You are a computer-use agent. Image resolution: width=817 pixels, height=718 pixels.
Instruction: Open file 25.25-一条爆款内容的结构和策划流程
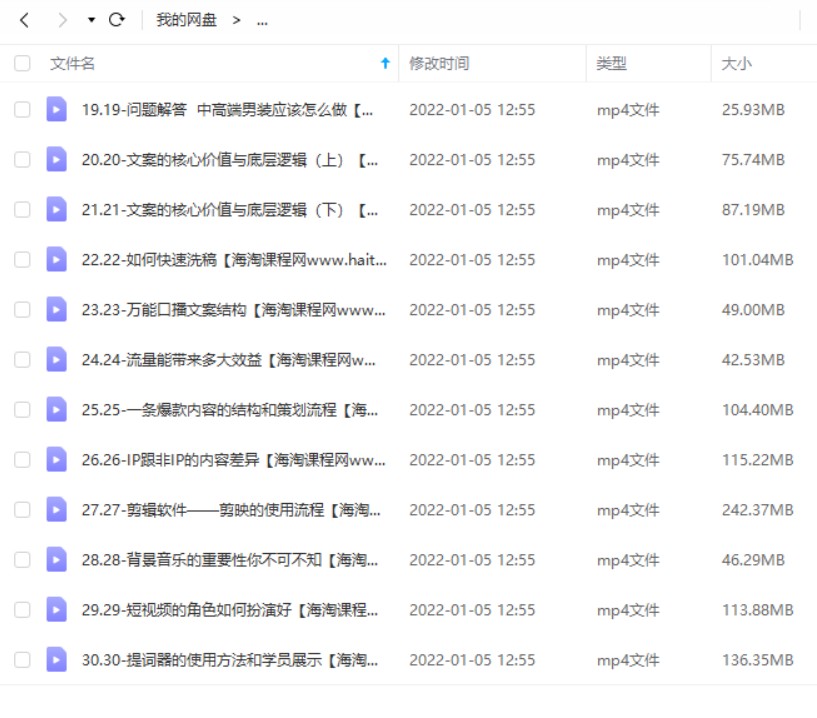tap(230, 410)
